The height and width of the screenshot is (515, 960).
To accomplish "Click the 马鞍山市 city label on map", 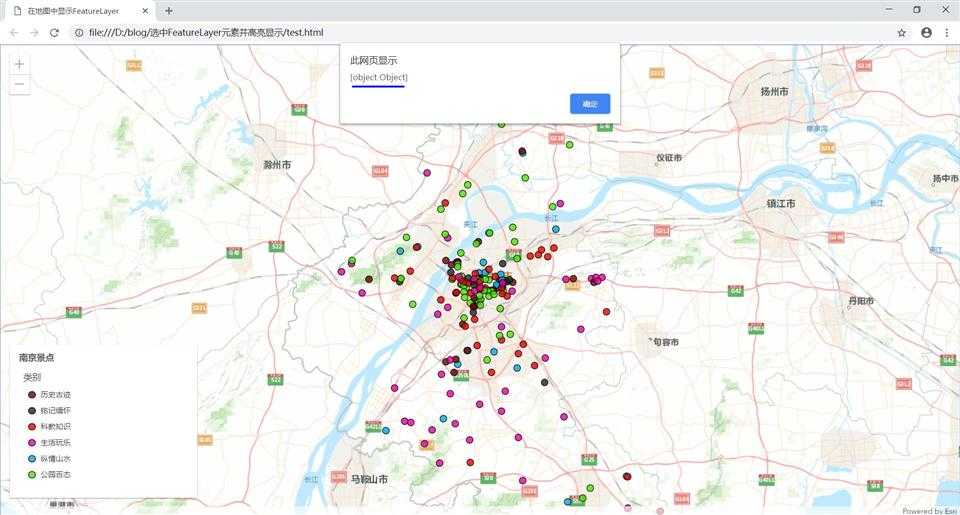I will click(x=369, y=479).
